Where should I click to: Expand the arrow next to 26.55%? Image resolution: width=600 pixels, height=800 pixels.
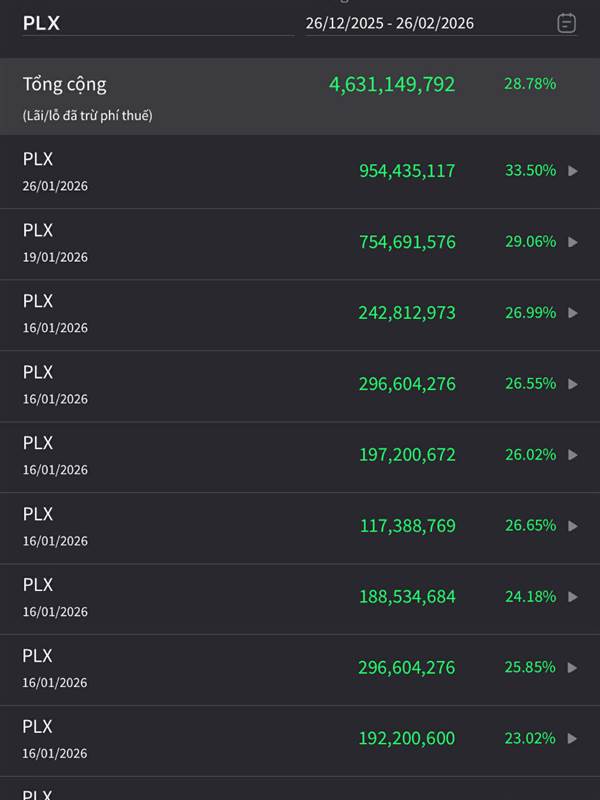(x=573, y=384)
